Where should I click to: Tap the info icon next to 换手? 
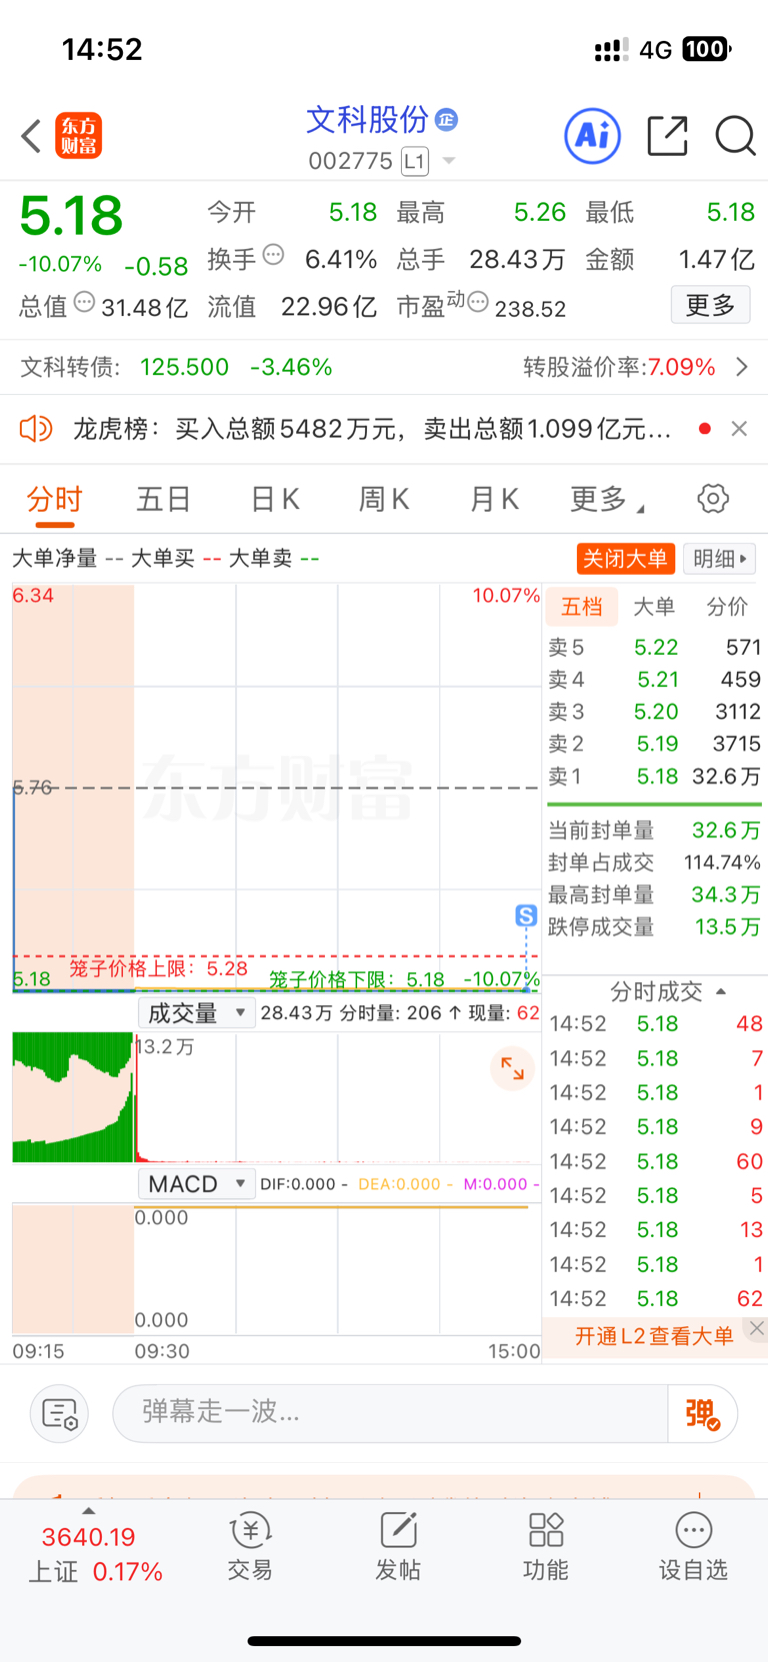tap(273, 254)
